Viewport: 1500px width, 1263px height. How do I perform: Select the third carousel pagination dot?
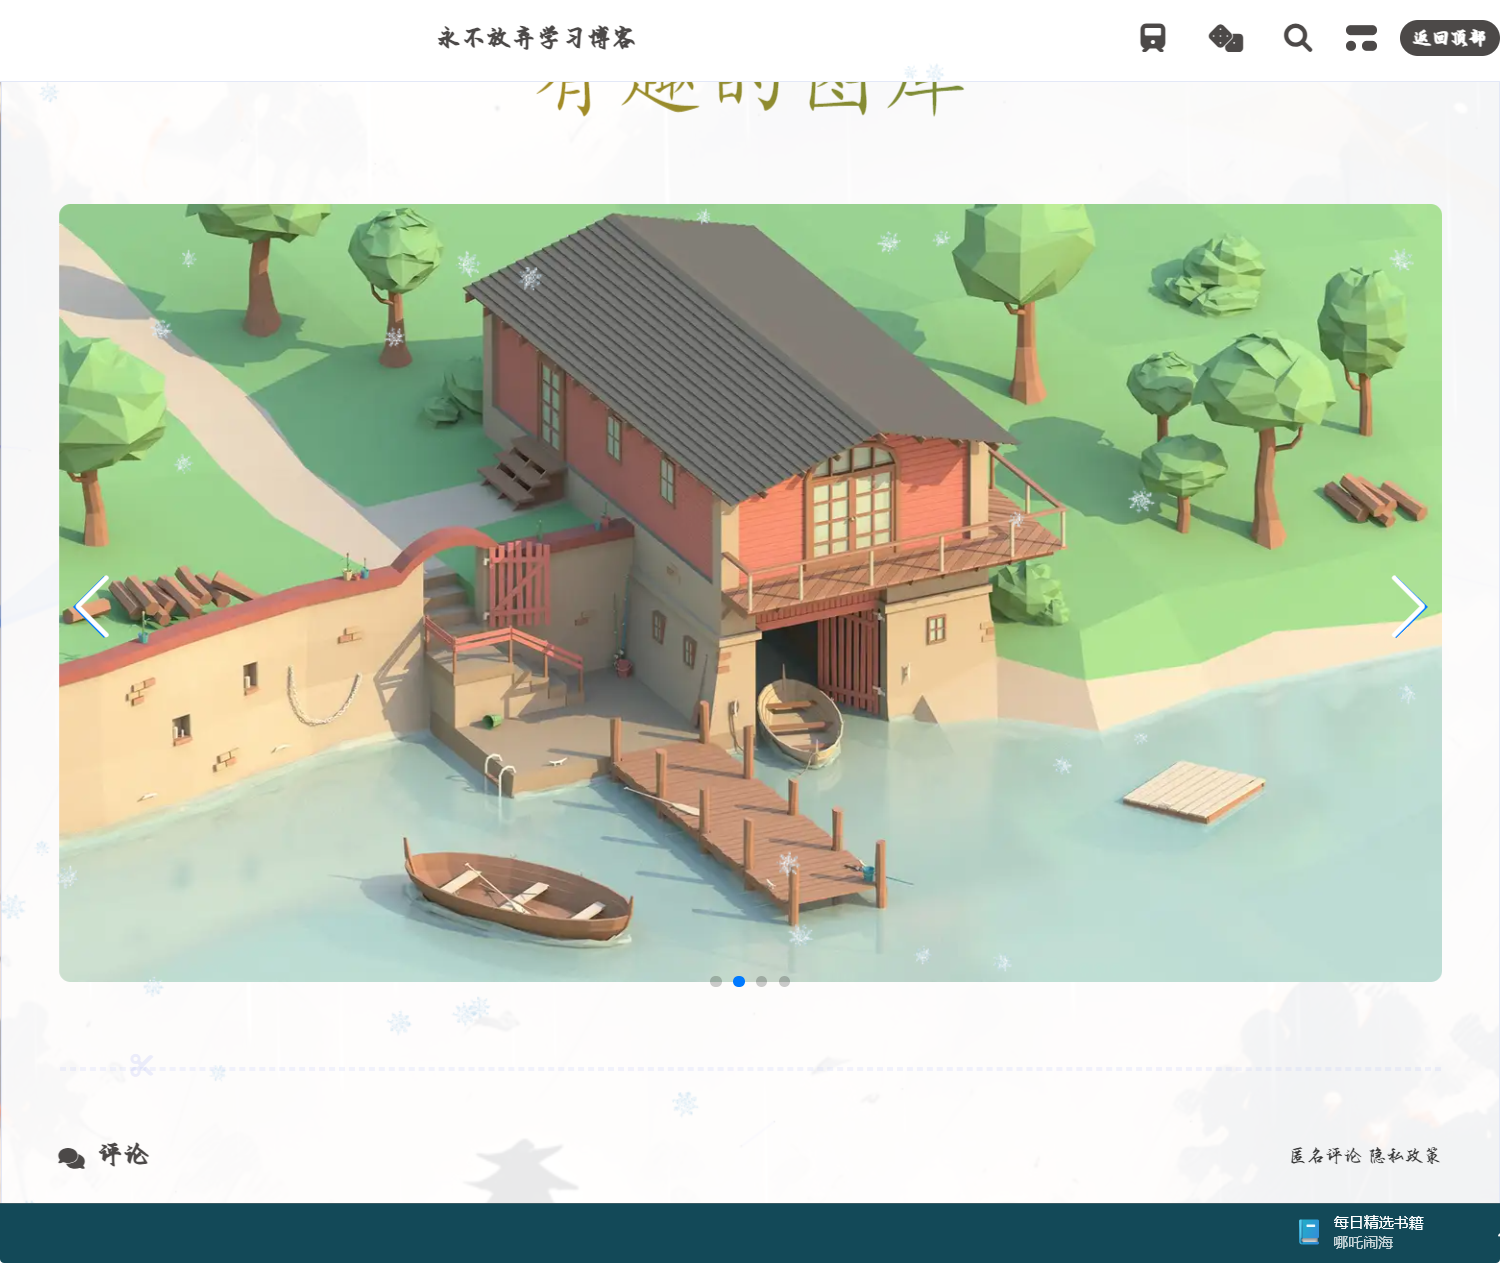pyautogui.click(x=762, y=981)
